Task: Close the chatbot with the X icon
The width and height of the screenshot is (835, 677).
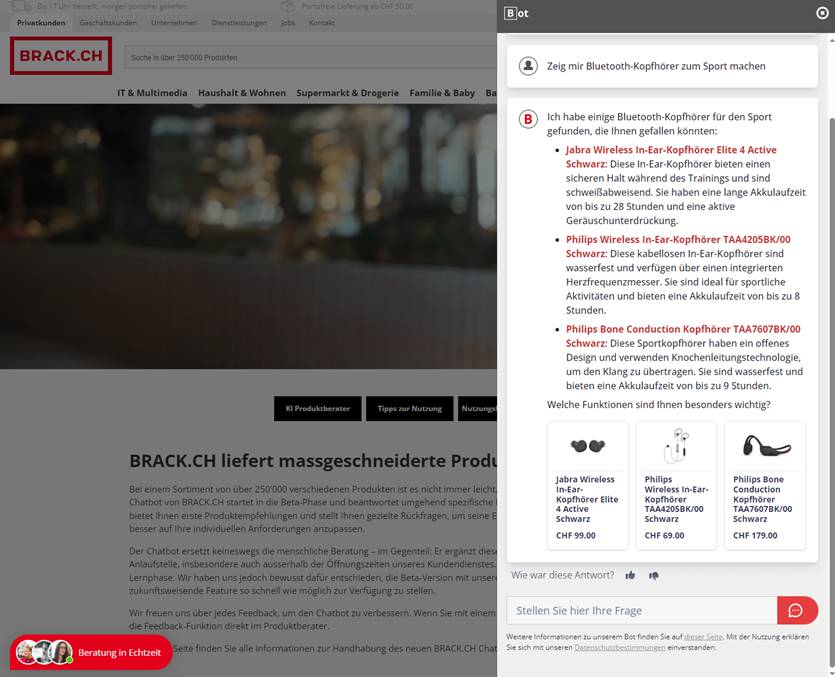Action: 823,13
